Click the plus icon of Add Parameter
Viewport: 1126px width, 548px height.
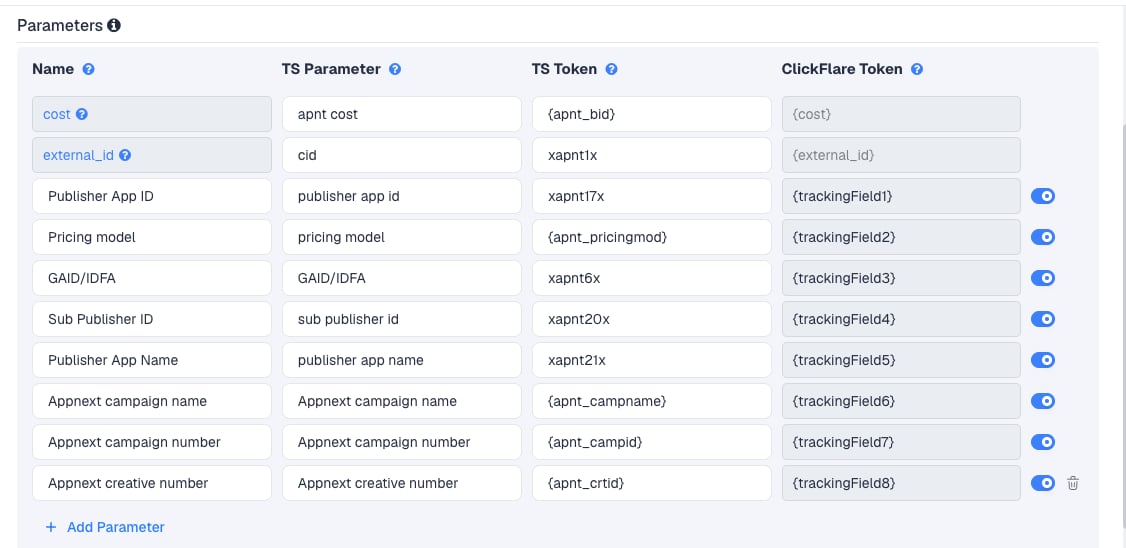coord(51,527)
